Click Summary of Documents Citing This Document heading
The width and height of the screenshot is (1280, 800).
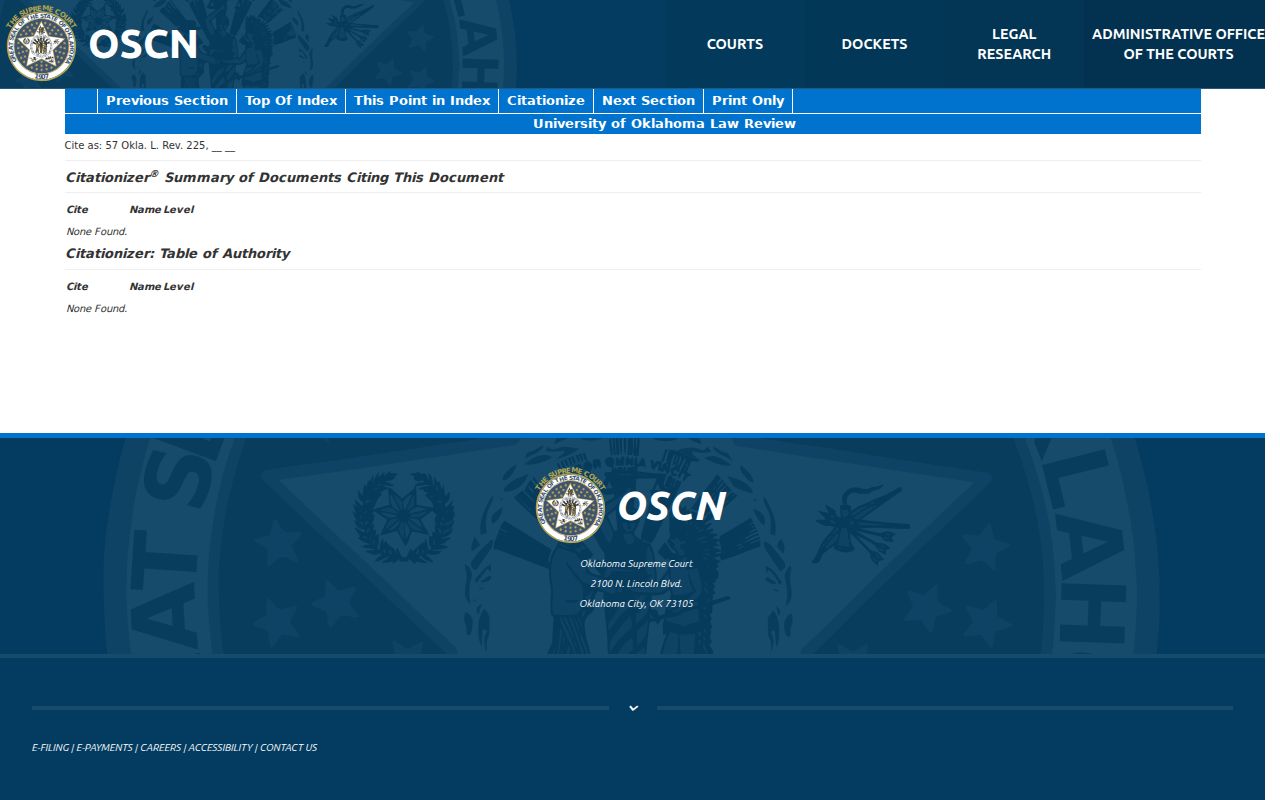[x=285, y=177]
